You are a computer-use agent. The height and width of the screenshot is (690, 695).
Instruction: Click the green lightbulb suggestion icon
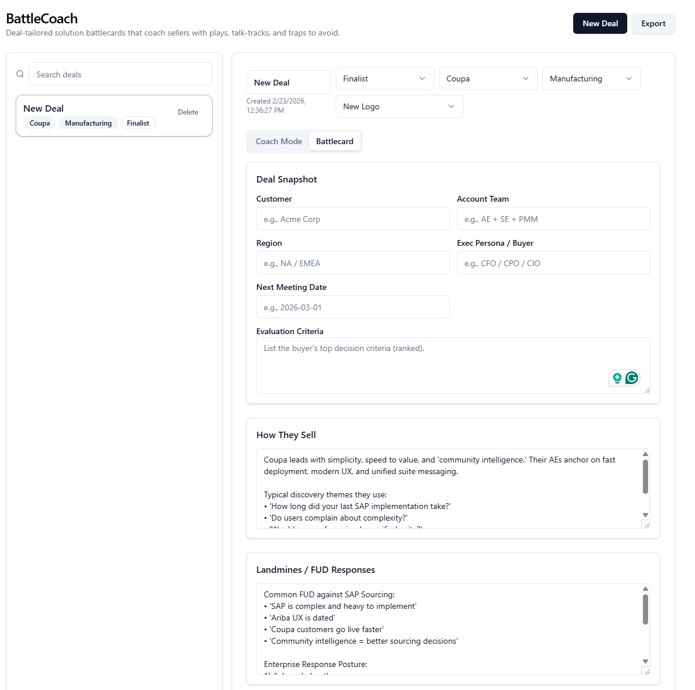point(617,378)
